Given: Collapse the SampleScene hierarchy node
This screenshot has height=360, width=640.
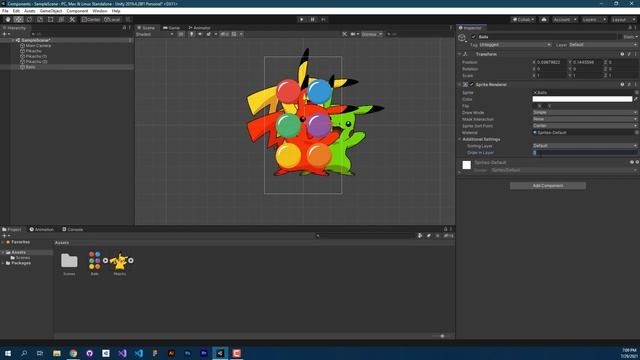Looking at the screenshot, I should point(13,40).
